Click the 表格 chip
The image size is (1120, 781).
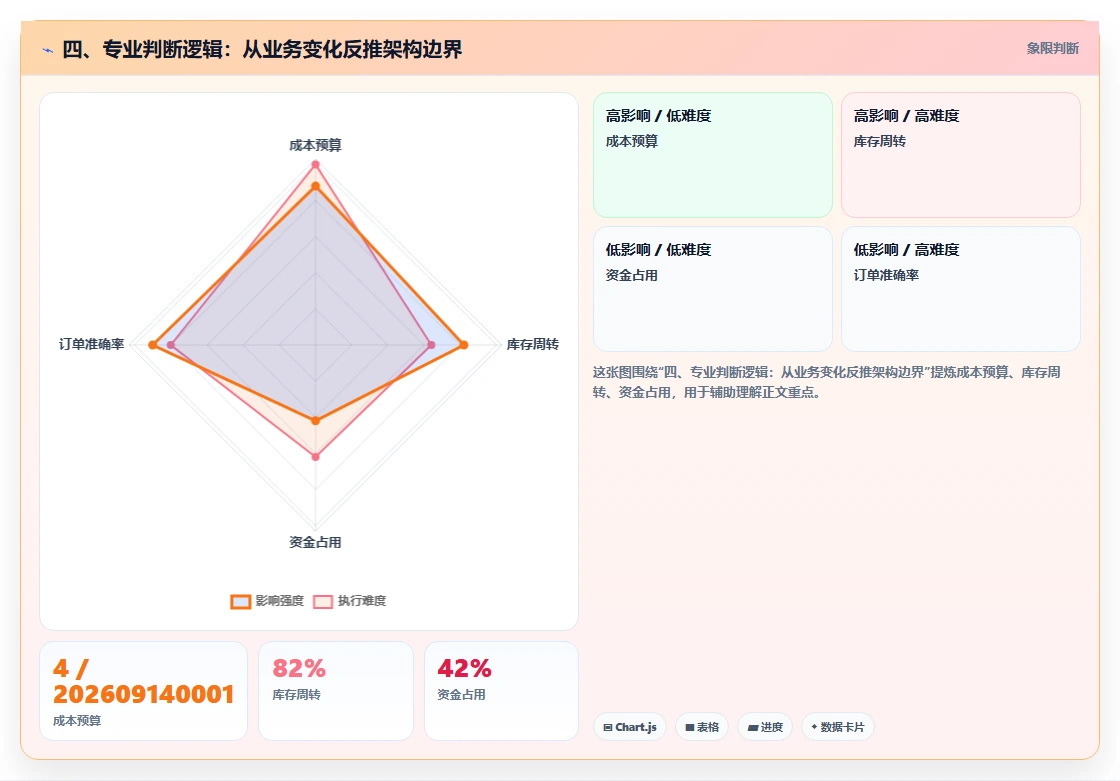pos(702,727)
